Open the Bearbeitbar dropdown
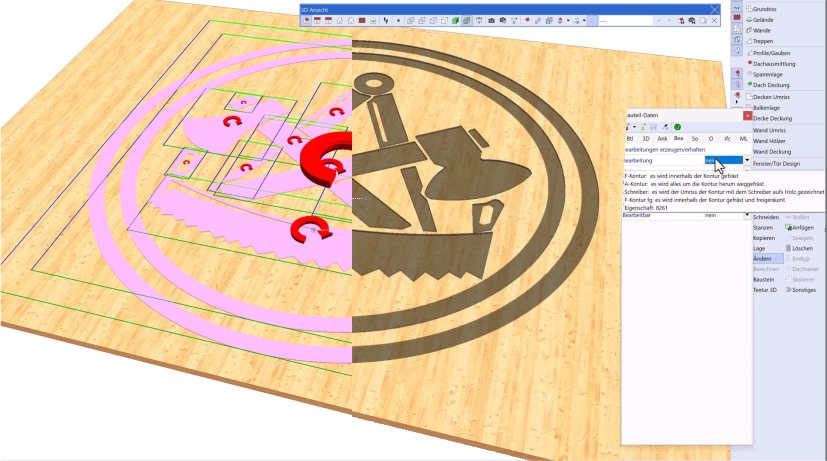Viewport: 827px width, 461px height. pos(746,215)
